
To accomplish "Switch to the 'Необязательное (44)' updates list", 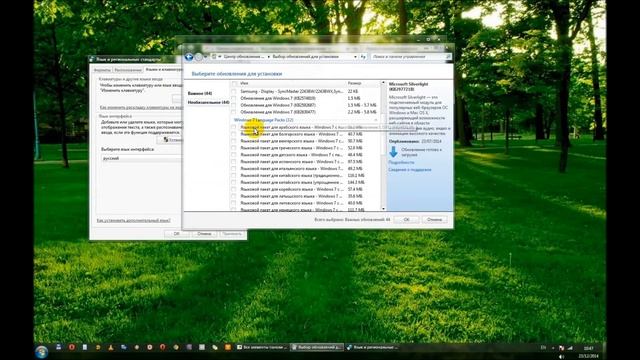I will (208, 102).
